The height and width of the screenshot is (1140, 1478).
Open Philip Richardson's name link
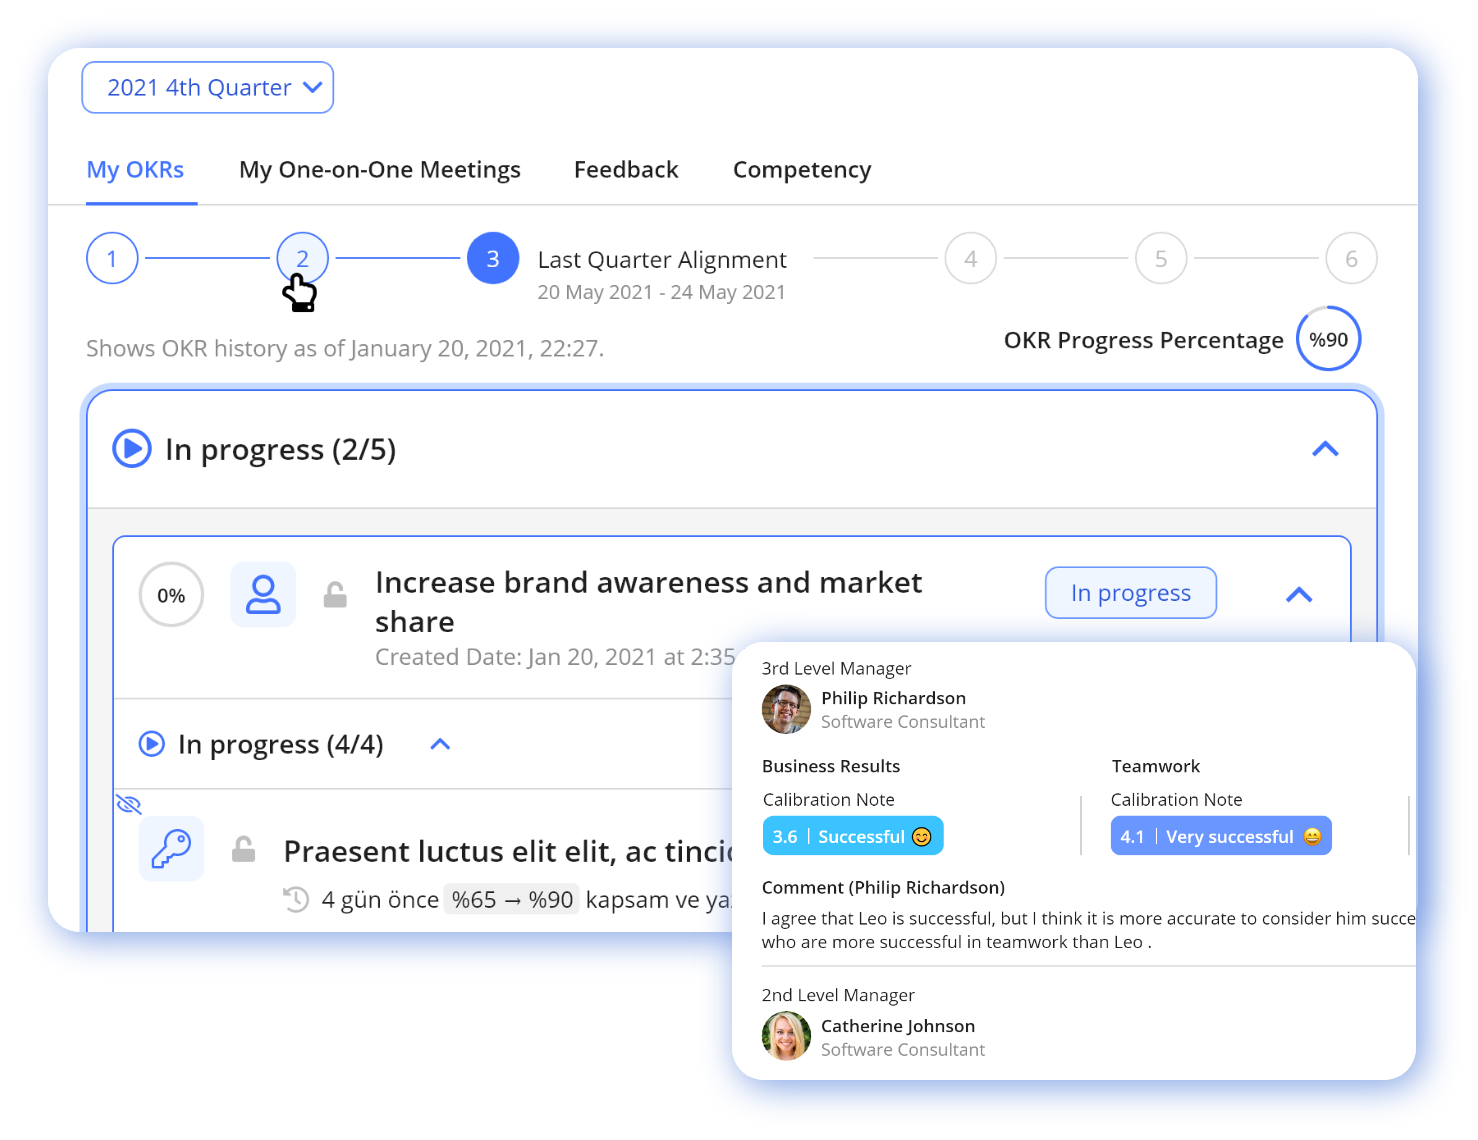[893, 698]
